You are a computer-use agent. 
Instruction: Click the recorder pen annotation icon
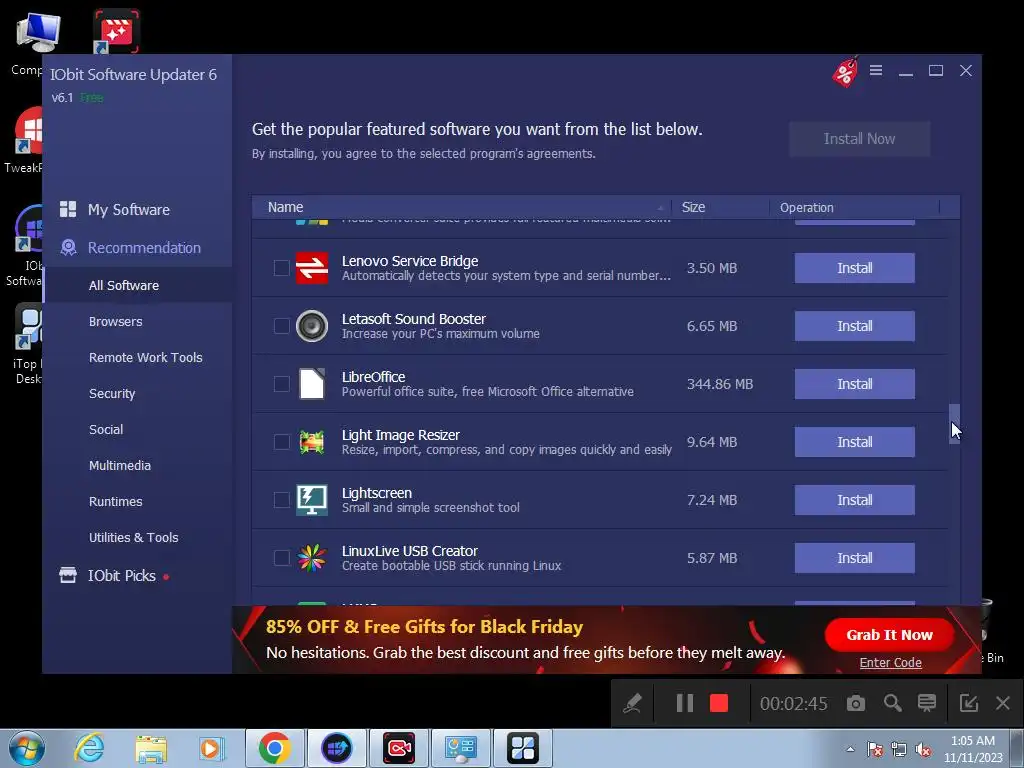coord(632,703)
